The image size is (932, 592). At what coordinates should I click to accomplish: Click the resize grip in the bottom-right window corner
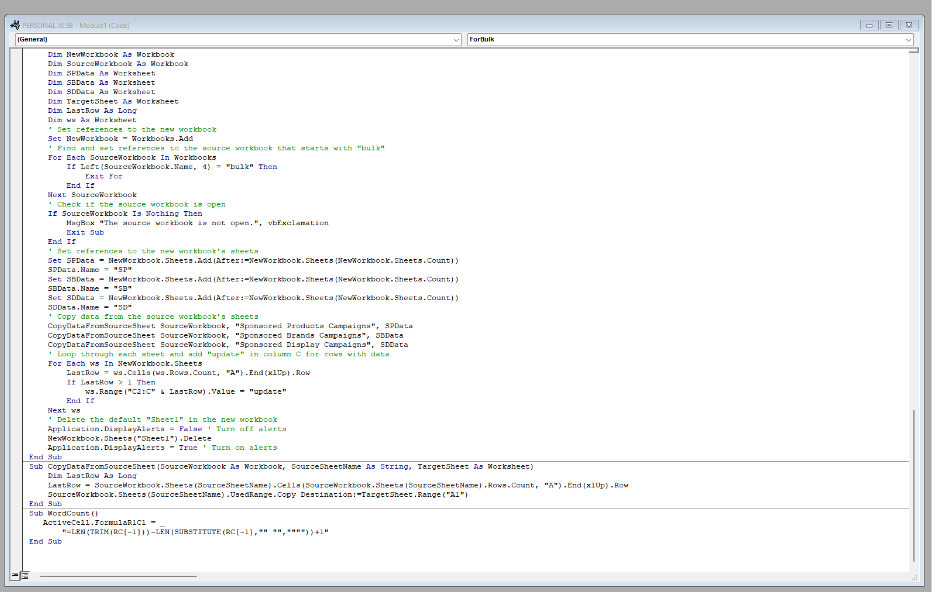click(x=915, y=577)
